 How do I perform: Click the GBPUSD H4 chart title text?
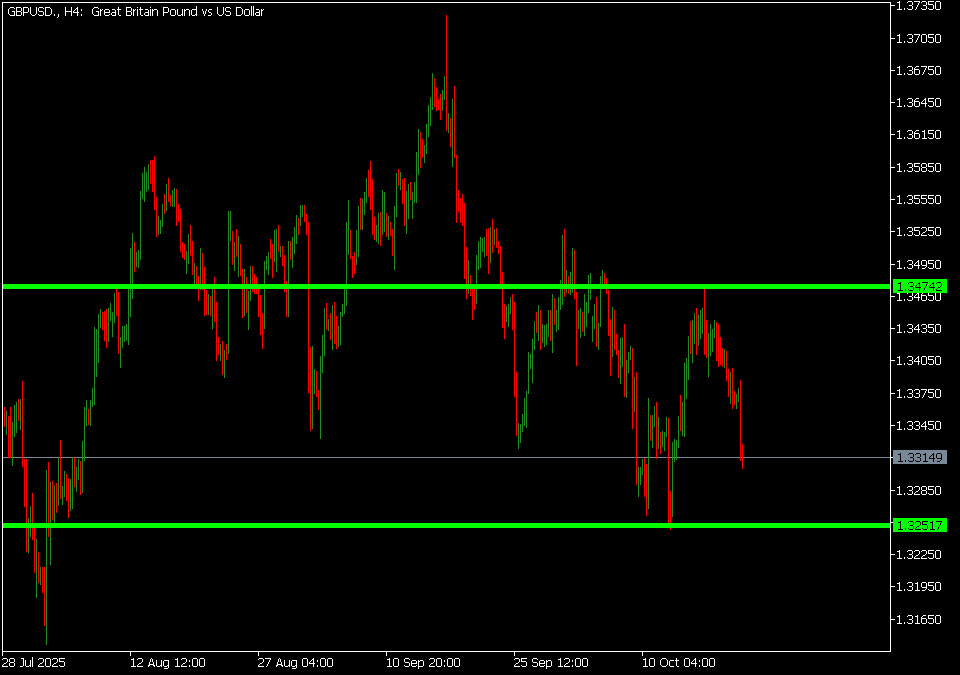135,12
